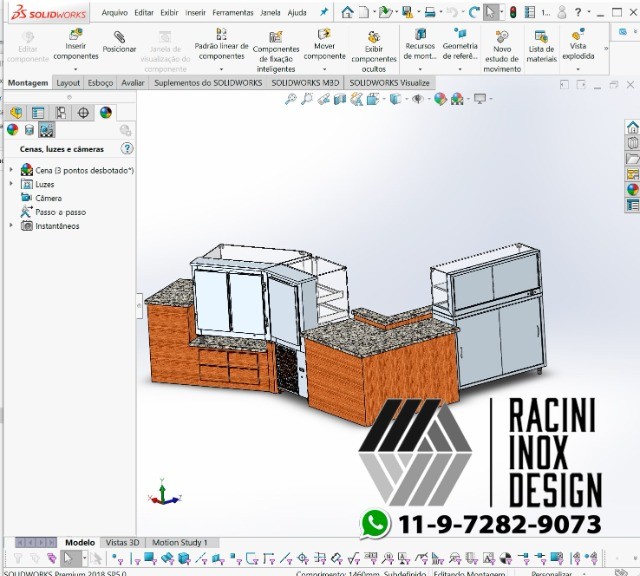The height and width of the screenshot is (576, 640).
Task: Open the Arquivo menu
Action: pyautogui.click(x=115, y=13)
